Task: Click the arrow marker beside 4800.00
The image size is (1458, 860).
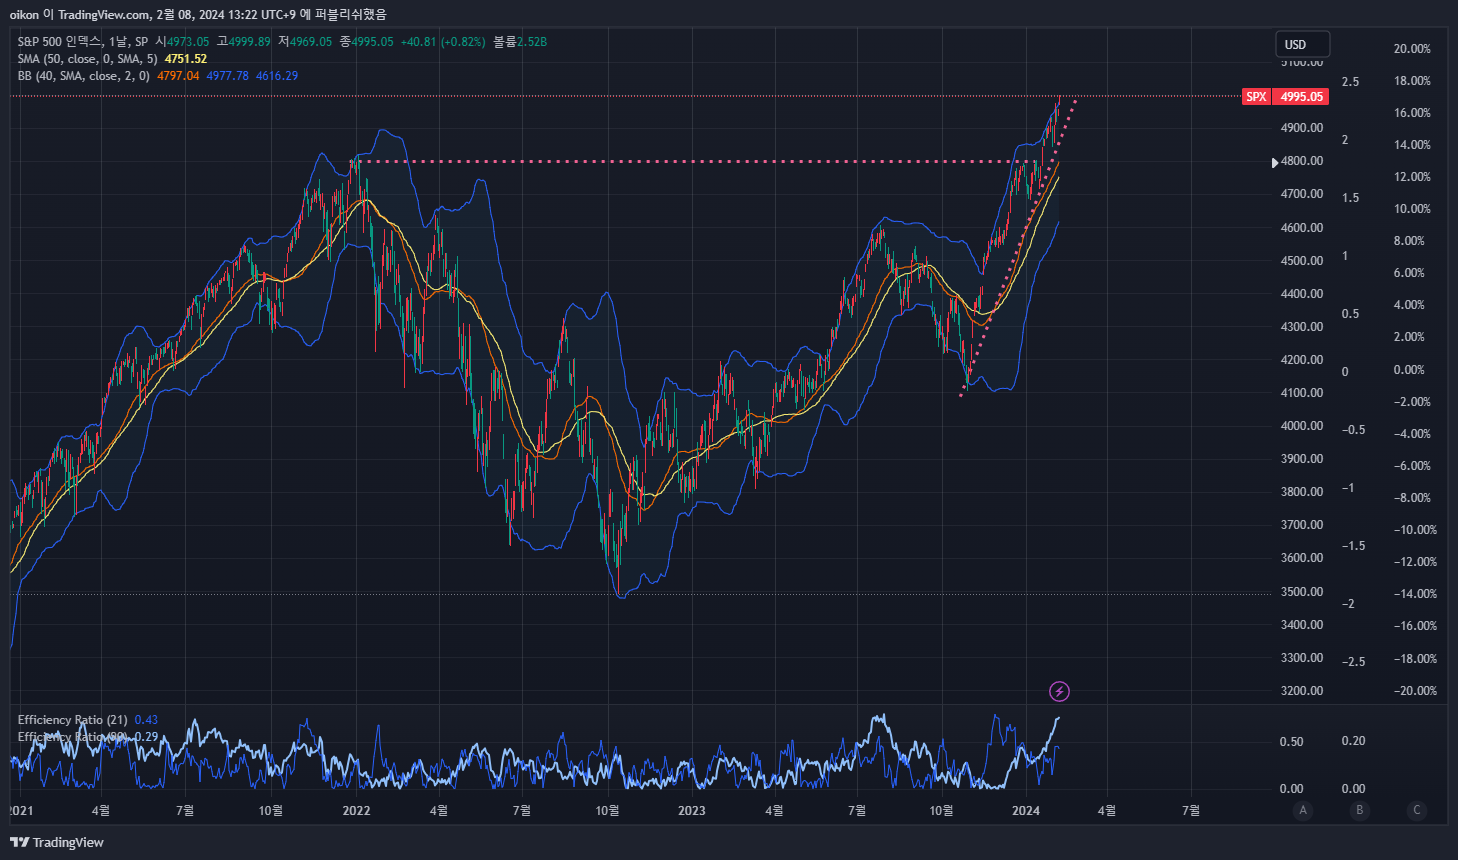Action: click(x=1275, y=162)
